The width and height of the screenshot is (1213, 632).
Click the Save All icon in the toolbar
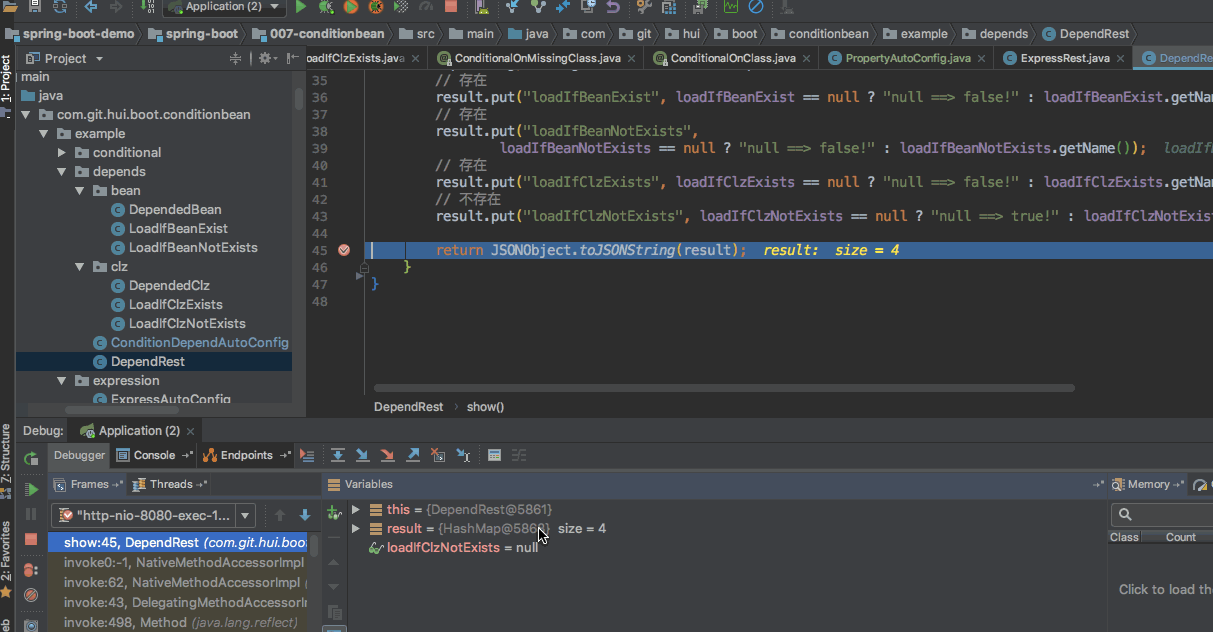(35, 9)
